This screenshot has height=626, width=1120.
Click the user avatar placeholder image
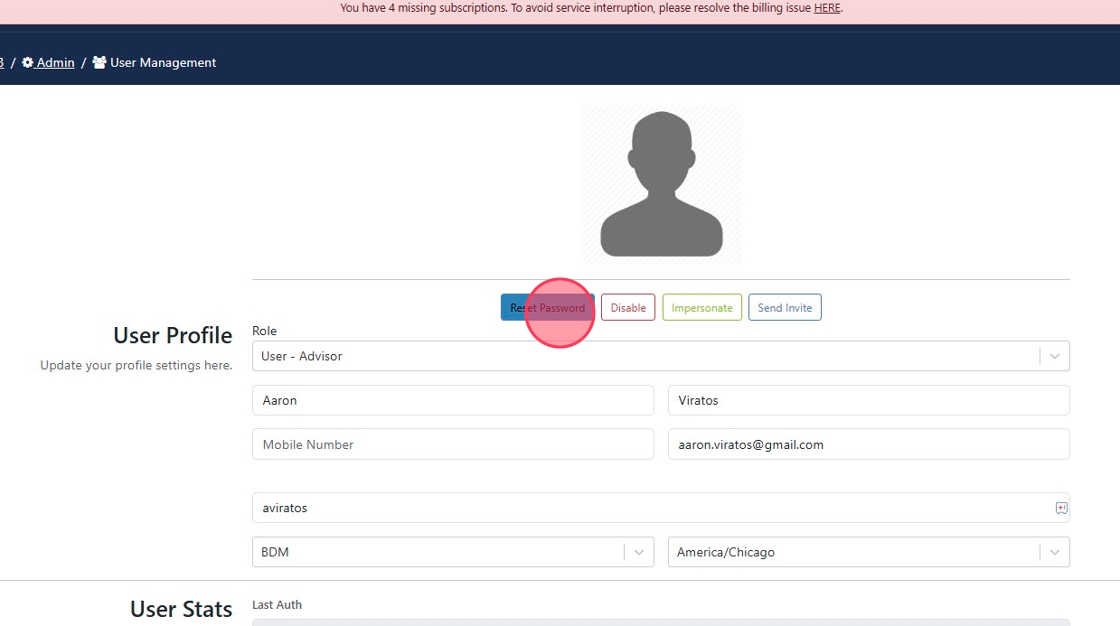point(661,184)
